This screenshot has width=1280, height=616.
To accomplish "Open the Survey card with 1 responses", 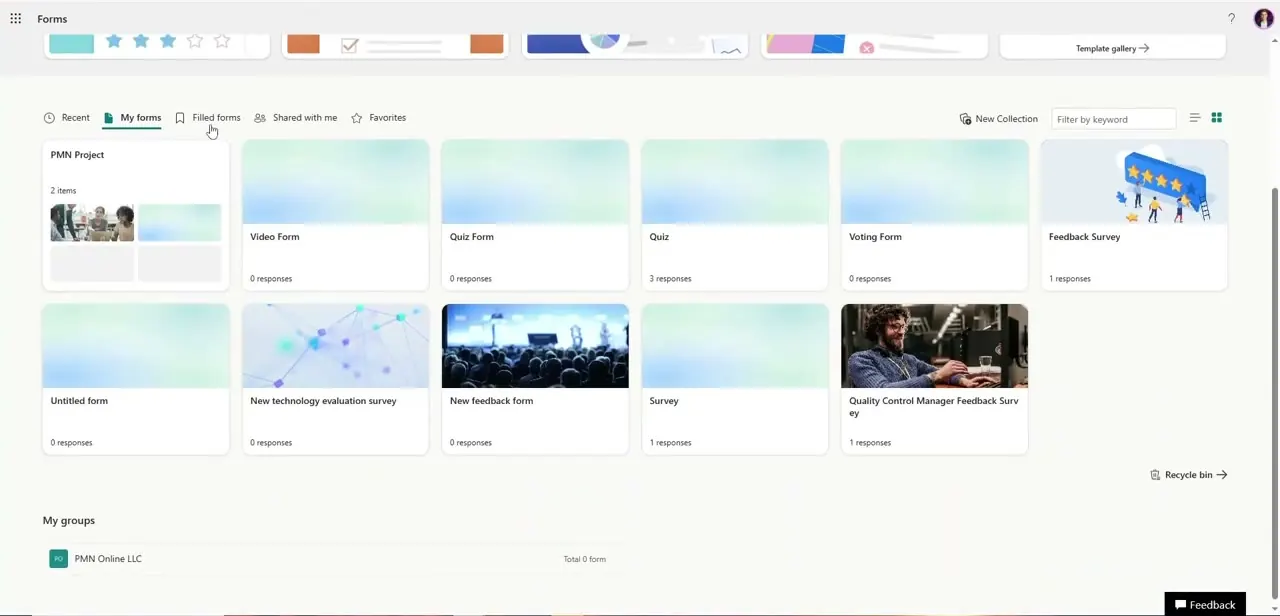I will pos(735,380).
